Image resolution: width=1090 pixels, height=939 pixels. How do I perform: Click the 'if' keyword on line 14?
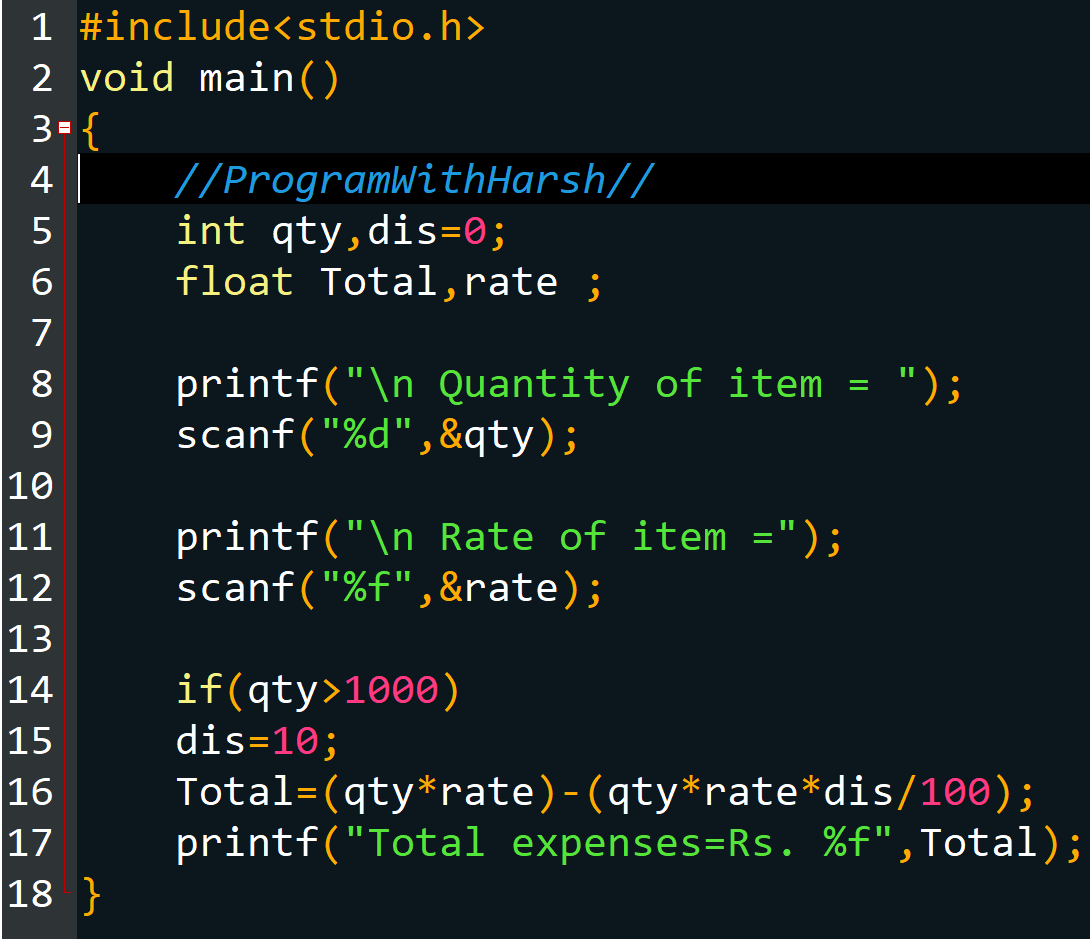point(200,689)
